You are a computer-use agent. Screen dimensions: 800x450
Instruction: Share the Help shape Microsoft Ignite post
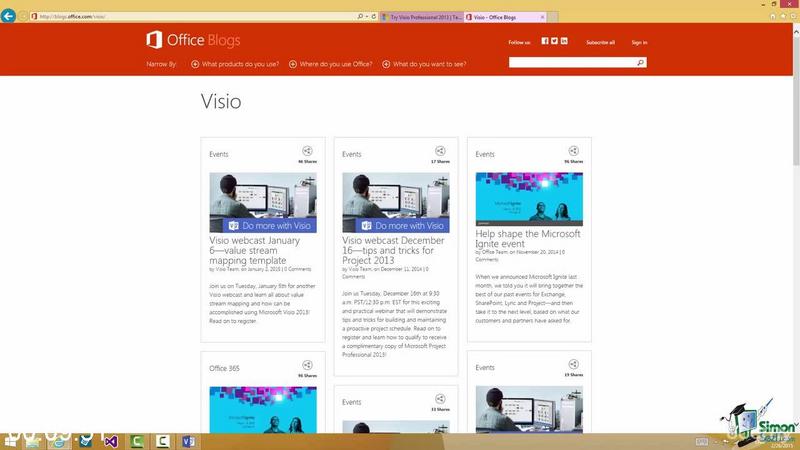[x=573, y=151]
